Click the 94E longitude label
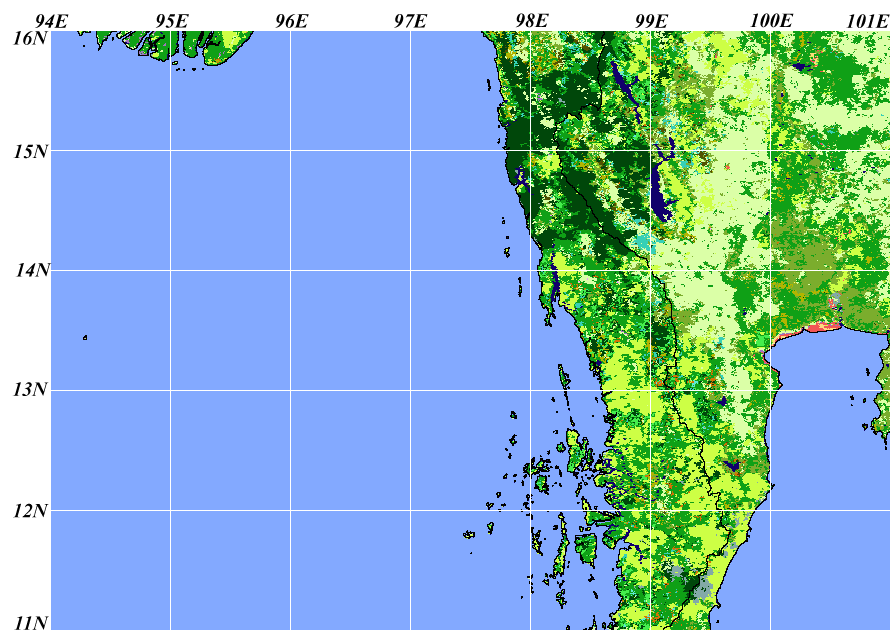 [52, 22]
